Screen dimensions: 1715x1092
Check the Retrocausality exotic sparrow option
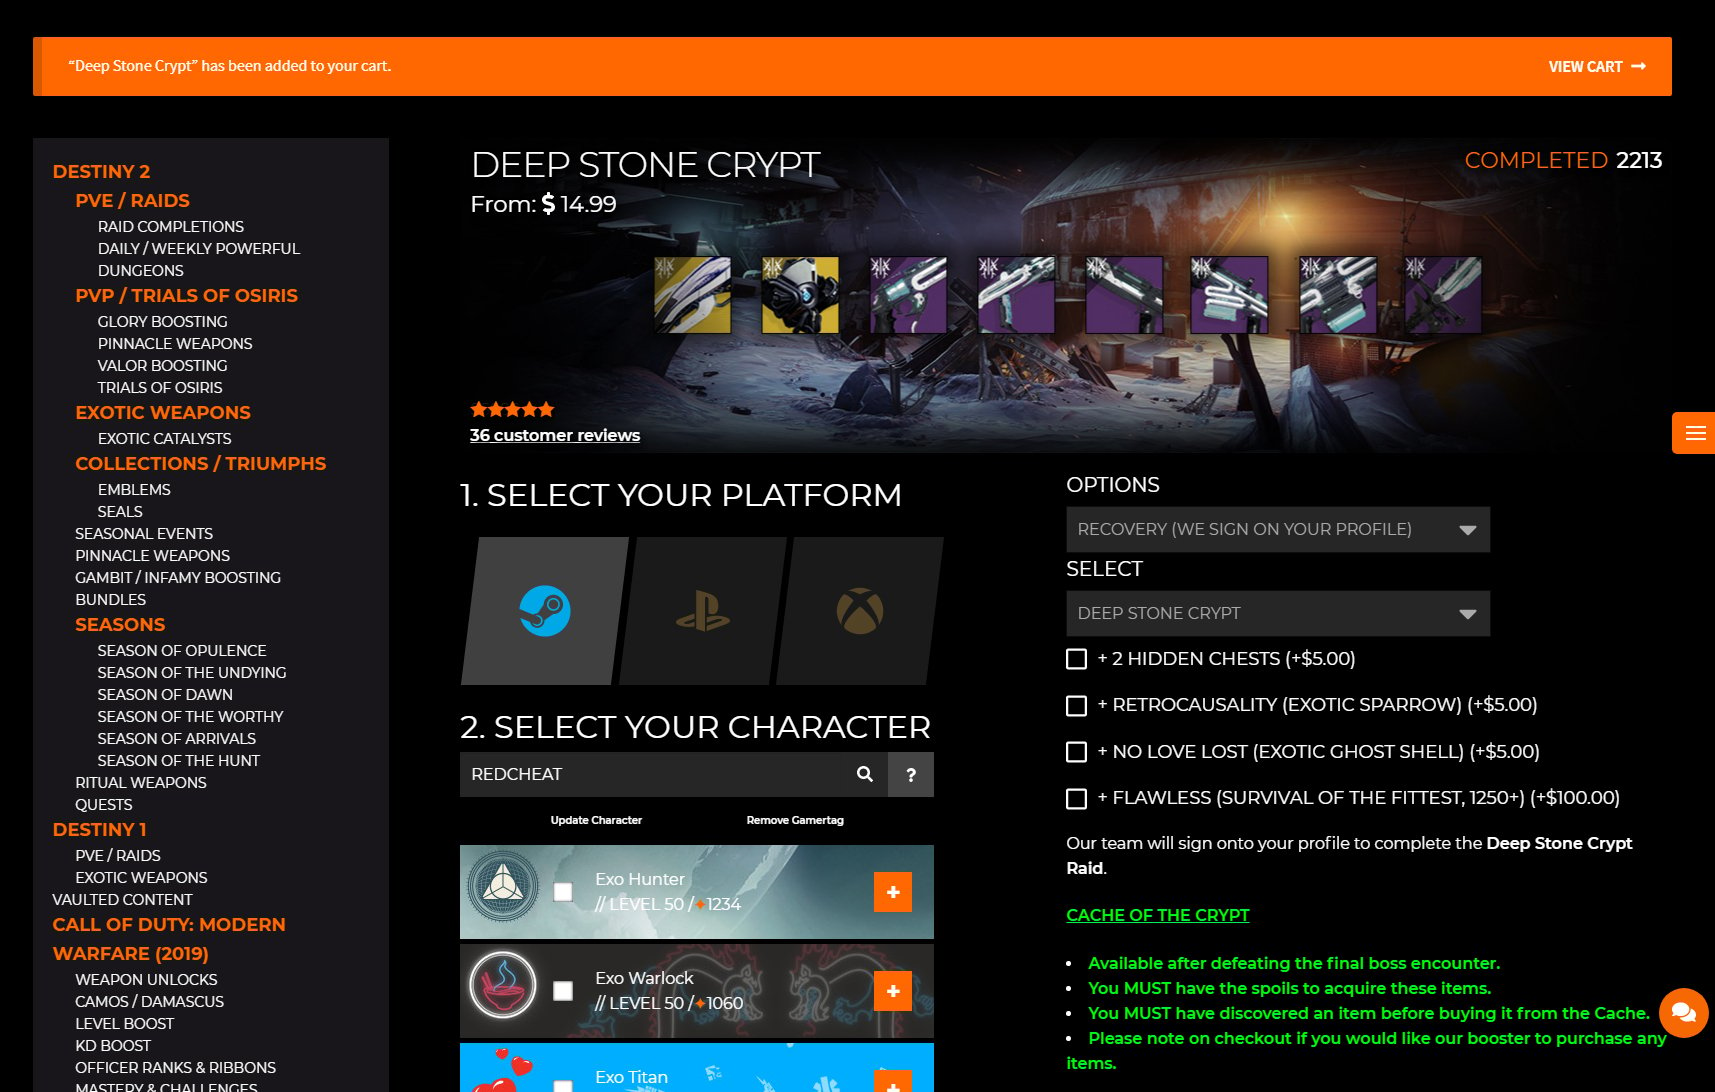click(x=1076, y=706)
